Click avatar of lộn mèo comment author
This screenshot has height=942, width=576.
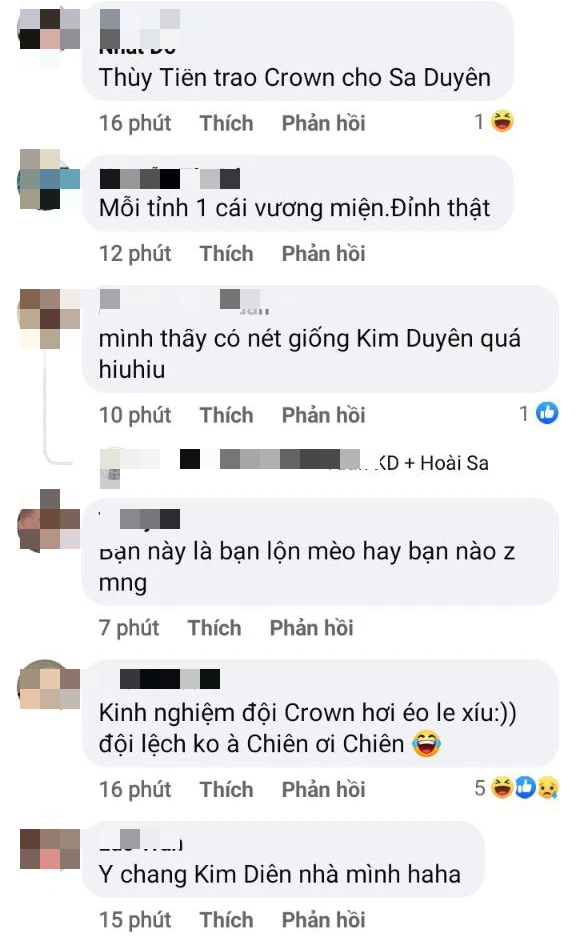tap(49, 520)
